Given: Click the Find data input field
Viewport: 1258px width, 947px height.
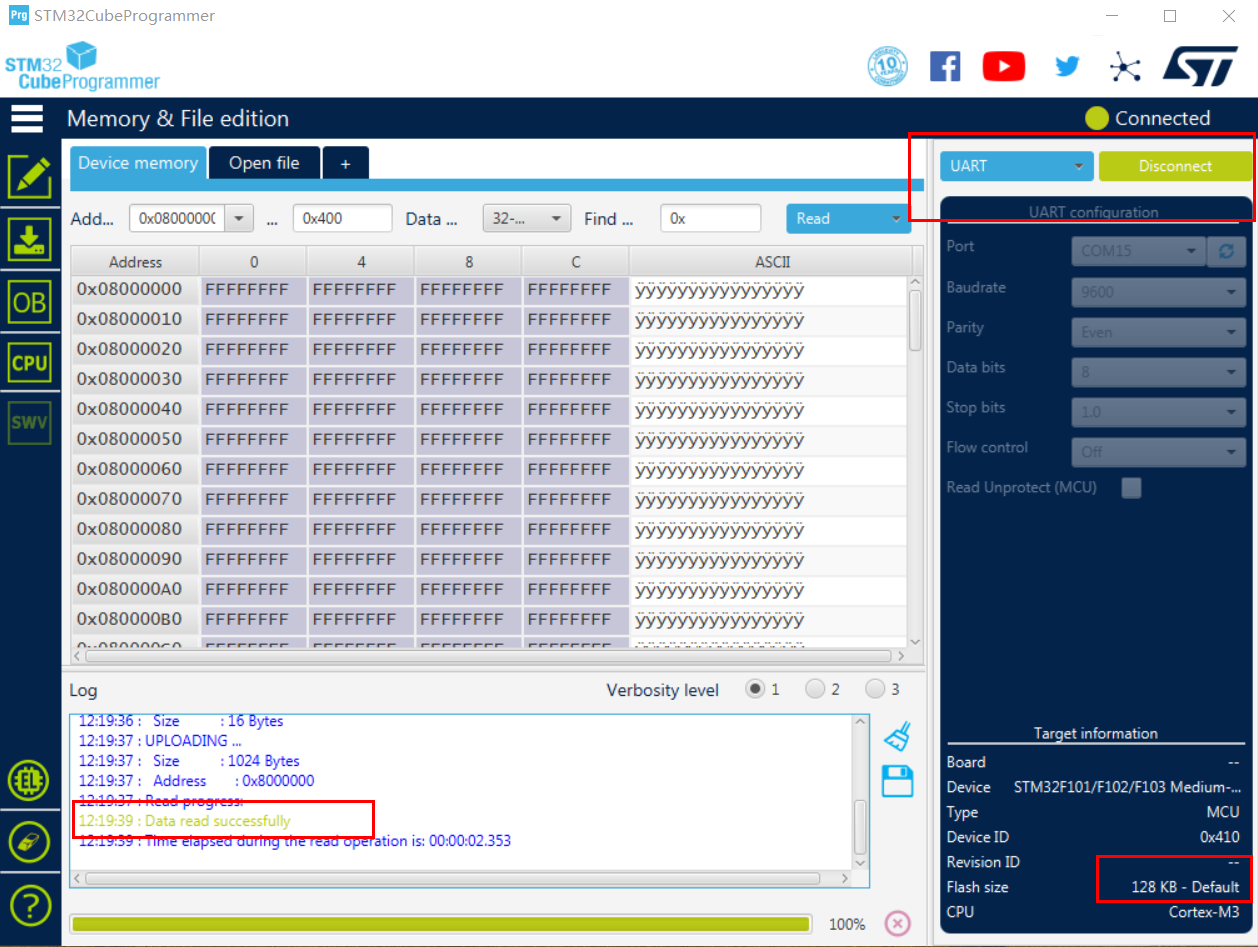Looking at the screenshot, I should pyautogui.click(x=710, y=218).
